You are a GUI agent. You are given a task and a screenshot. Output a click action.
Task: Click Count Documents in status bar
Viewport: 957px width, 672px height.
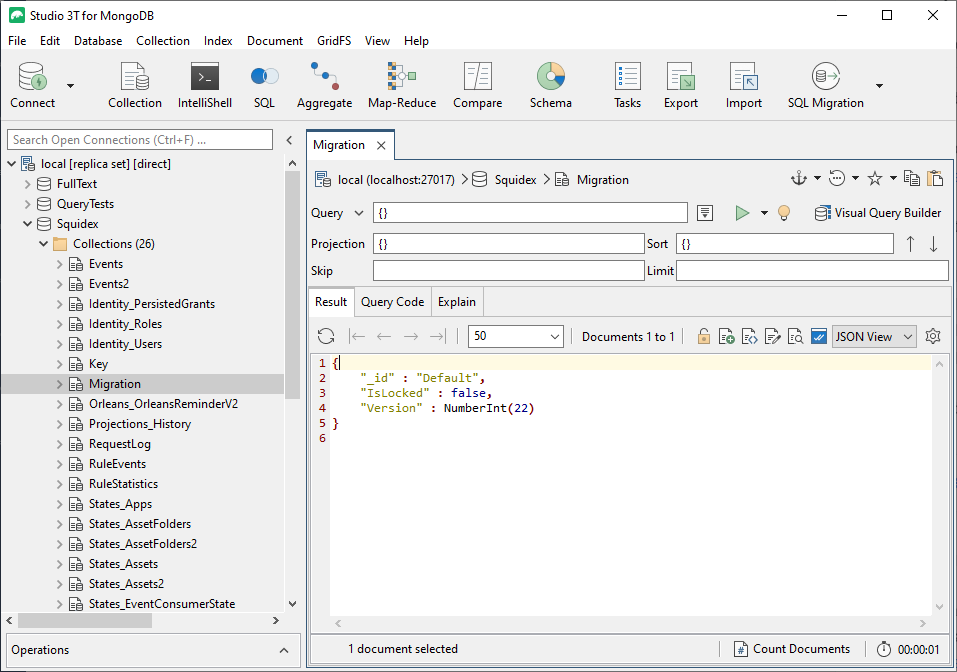coord(792,649)
